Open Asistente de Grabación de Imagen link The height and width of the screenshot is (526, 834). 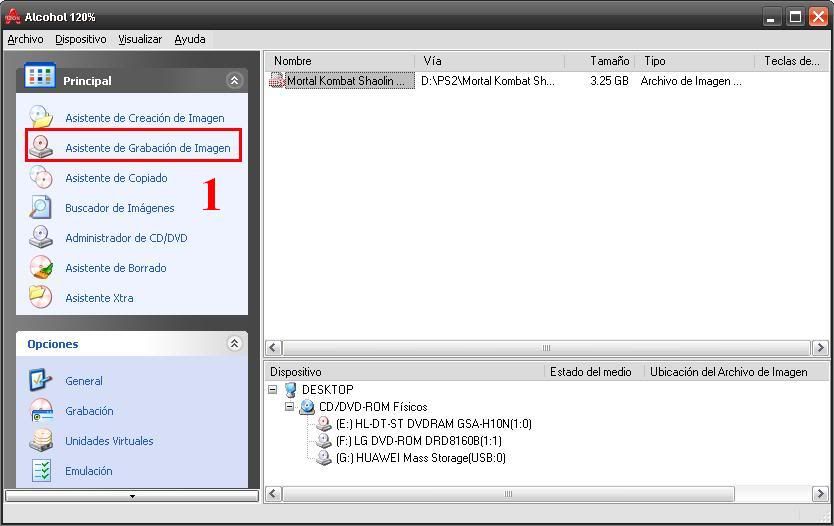(148, 148)
